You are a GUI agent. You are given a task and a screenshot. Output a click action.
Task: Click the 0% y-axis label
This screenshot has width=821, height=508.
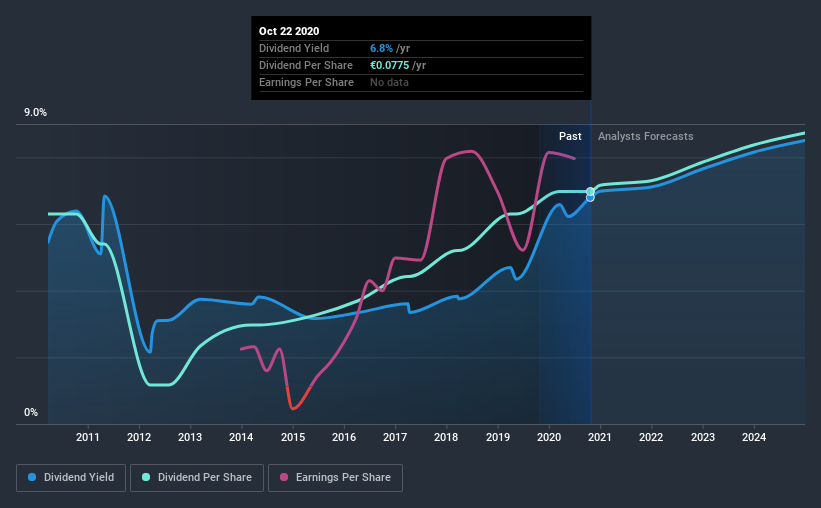tap(31, 413)
